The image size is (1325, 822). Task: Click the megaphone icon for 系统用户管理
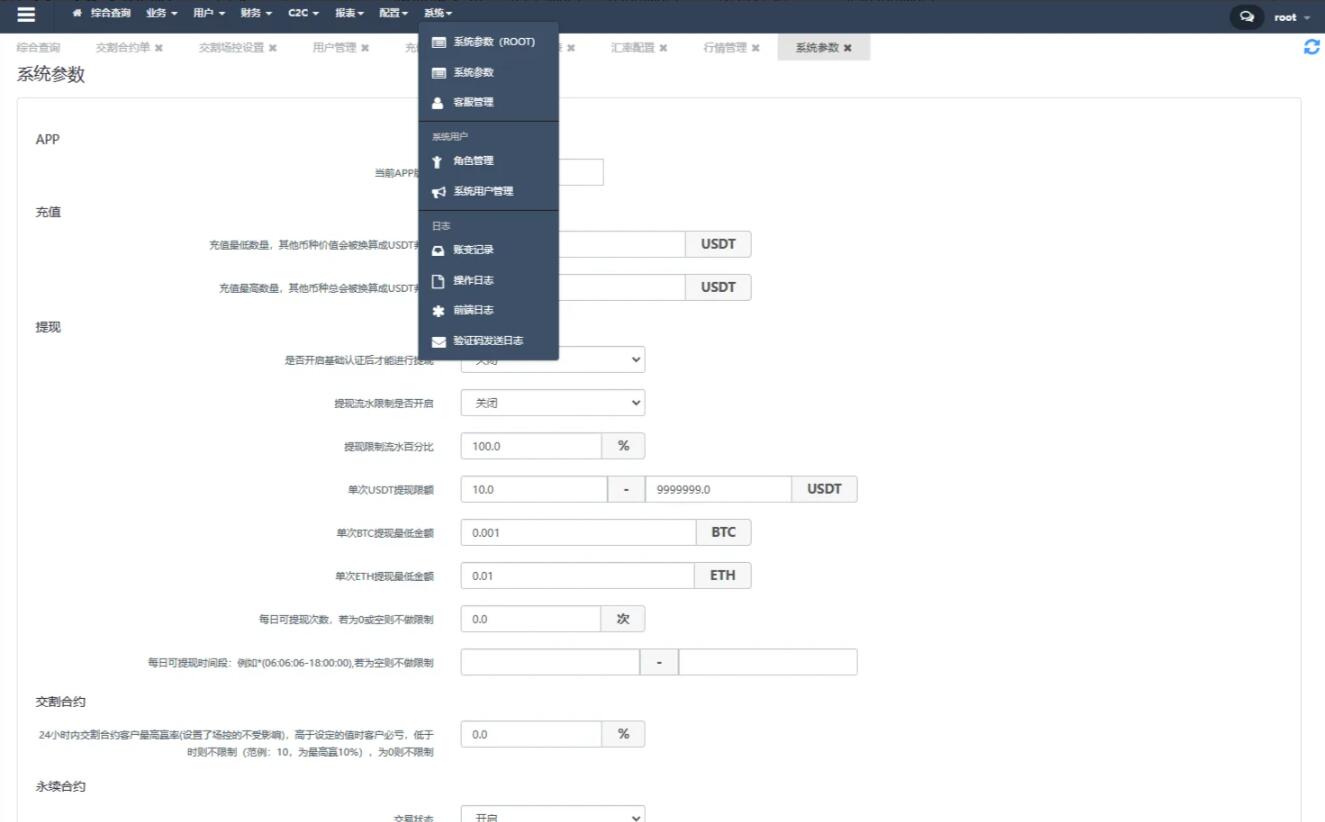point(438,192)
